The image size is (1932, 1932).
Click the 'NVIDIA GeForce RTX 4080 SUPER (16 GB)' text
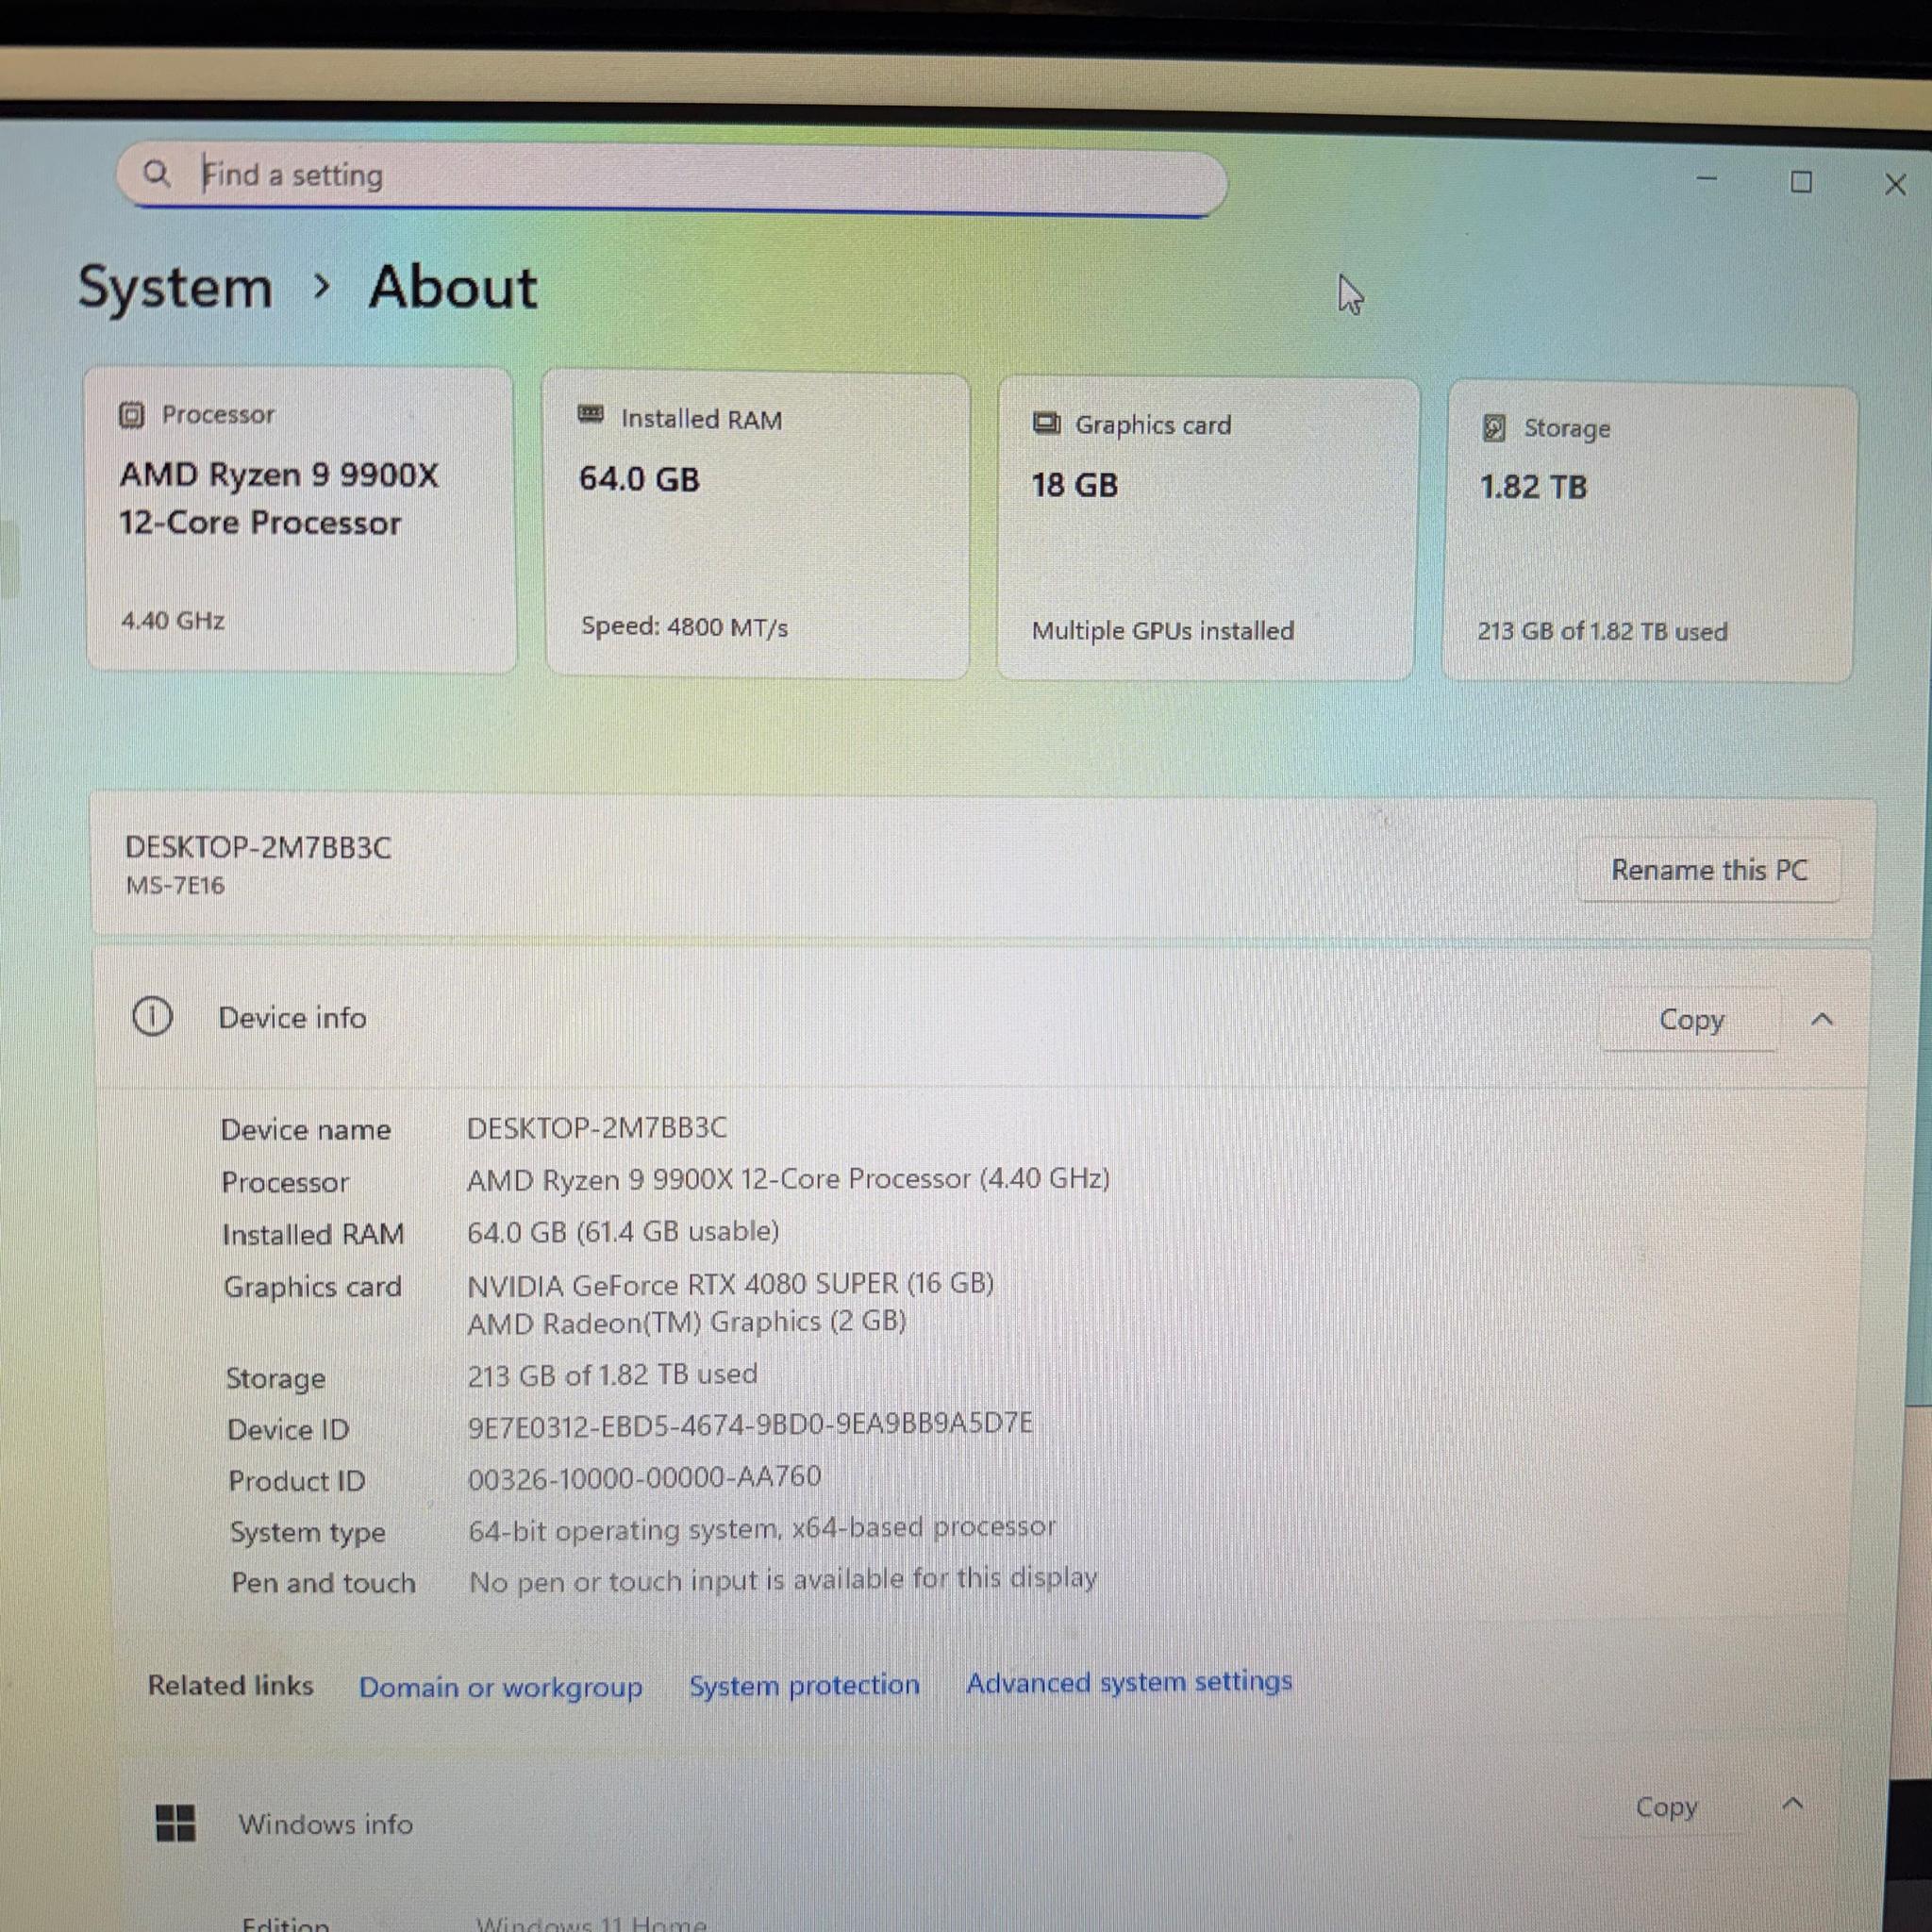pos(730,1284)
